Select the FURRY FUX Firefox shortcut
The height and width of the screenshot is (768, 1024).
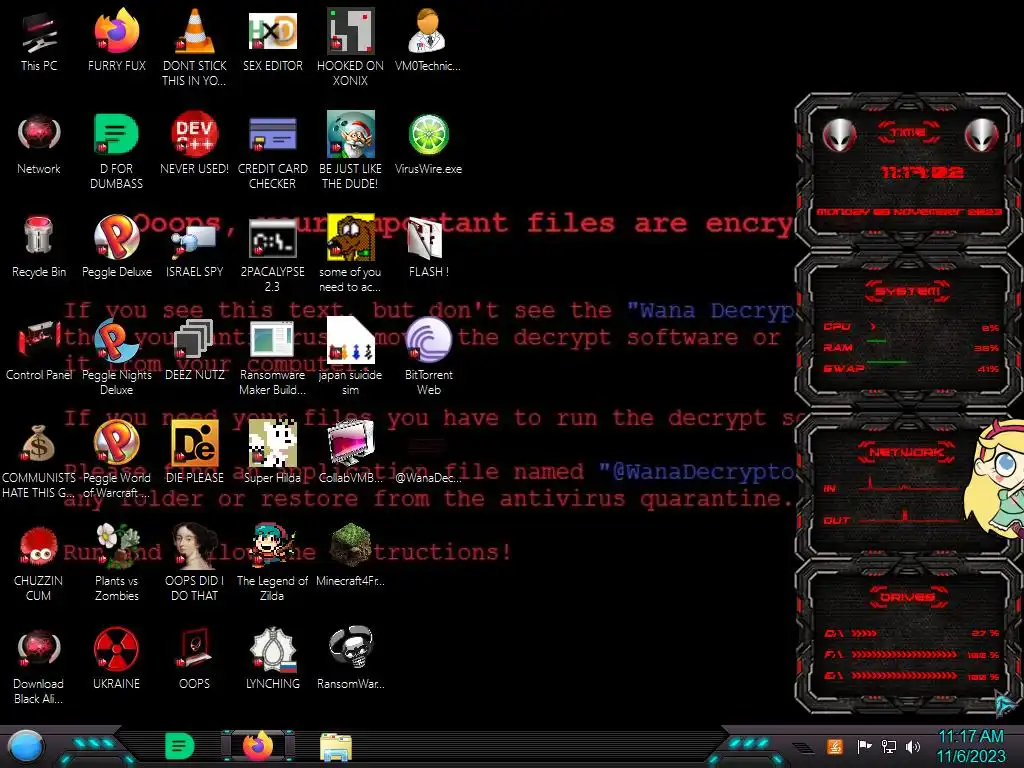(116, 31)
